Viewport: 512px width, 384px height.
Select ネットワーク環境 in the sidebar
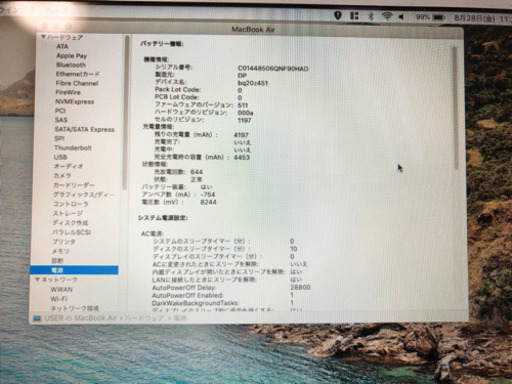75,308
